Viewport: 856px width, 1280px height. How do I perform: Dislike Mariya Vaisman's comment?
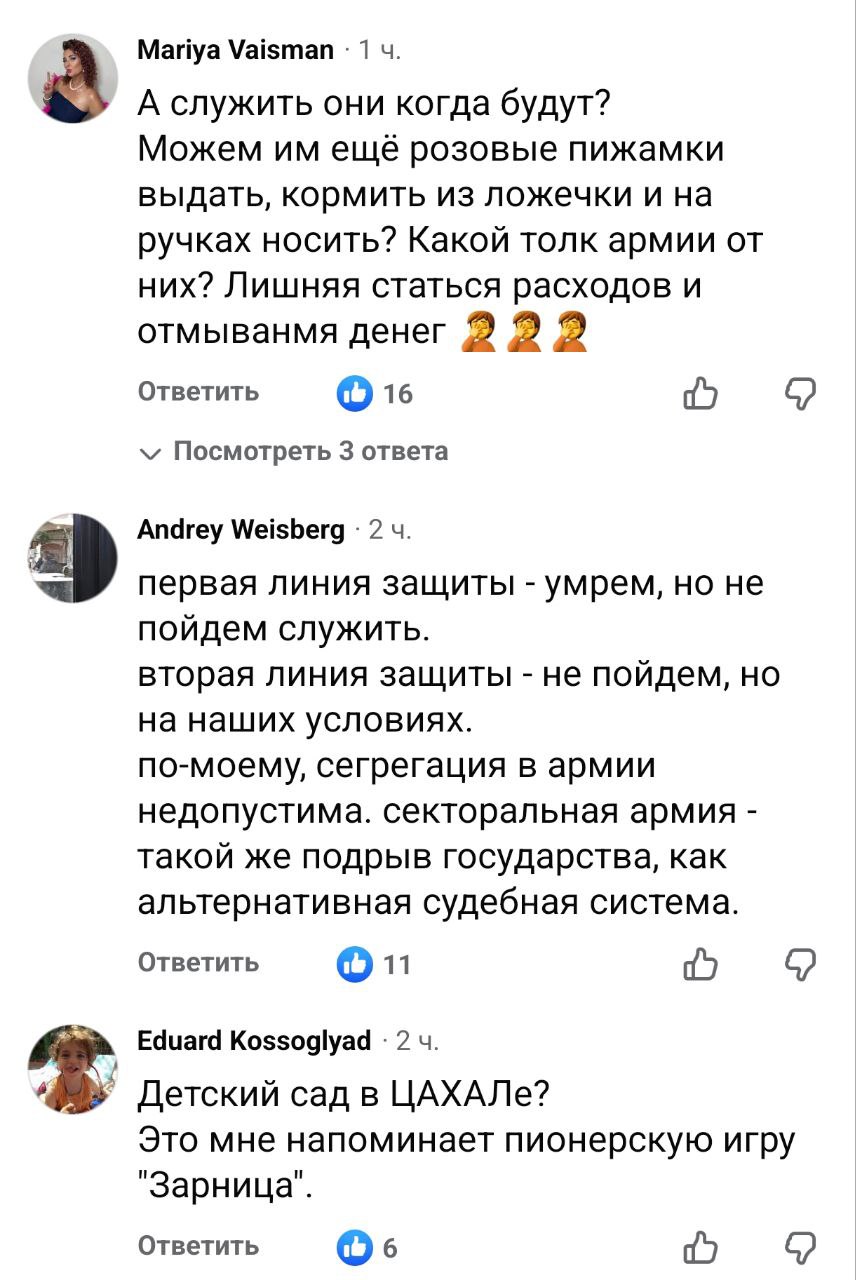pos(801,394)
